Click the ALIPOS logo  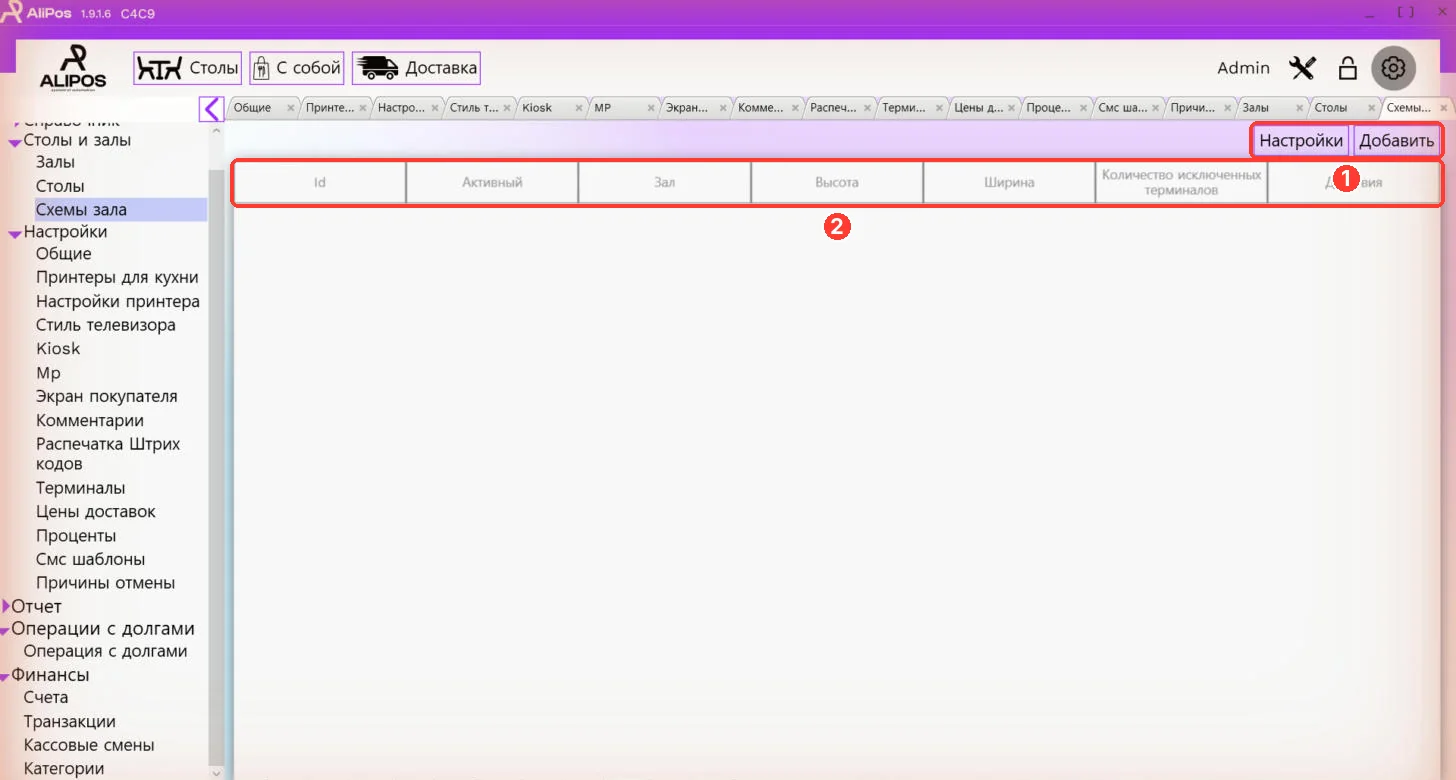(73, 68)
